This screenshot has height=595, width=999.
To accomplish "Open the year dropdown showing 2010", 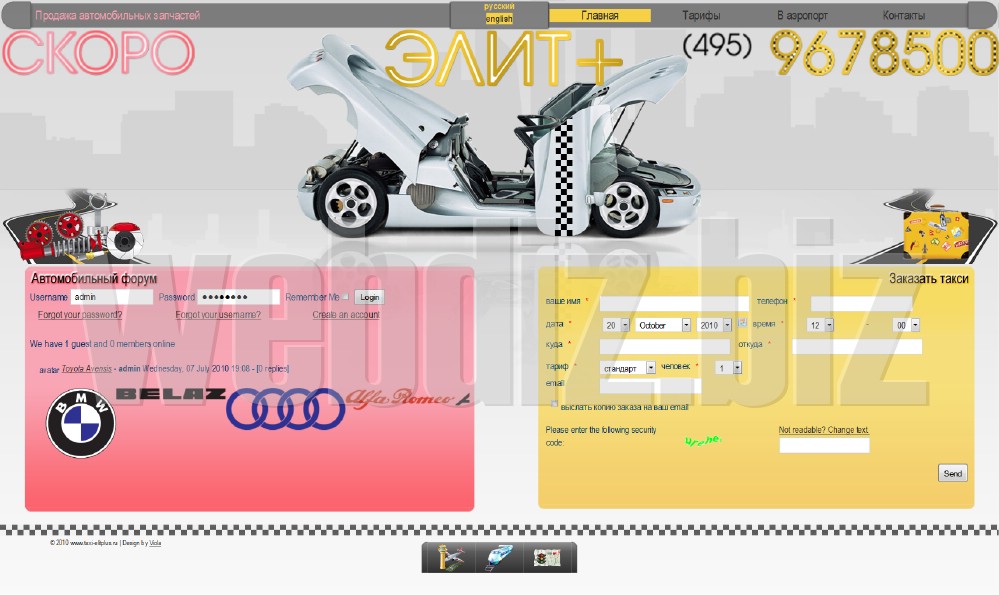I will [x=714, y=325].
